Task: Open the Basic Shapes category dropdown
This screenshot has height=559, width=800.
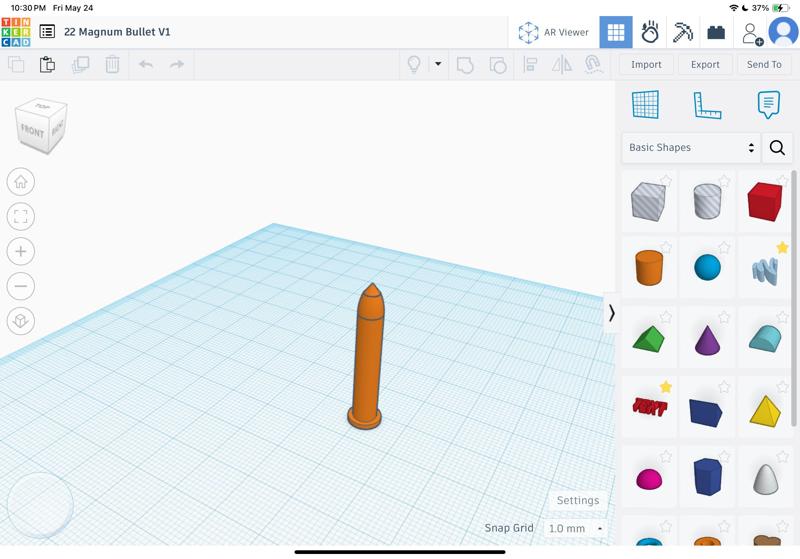Action: (x=691, y=147)
